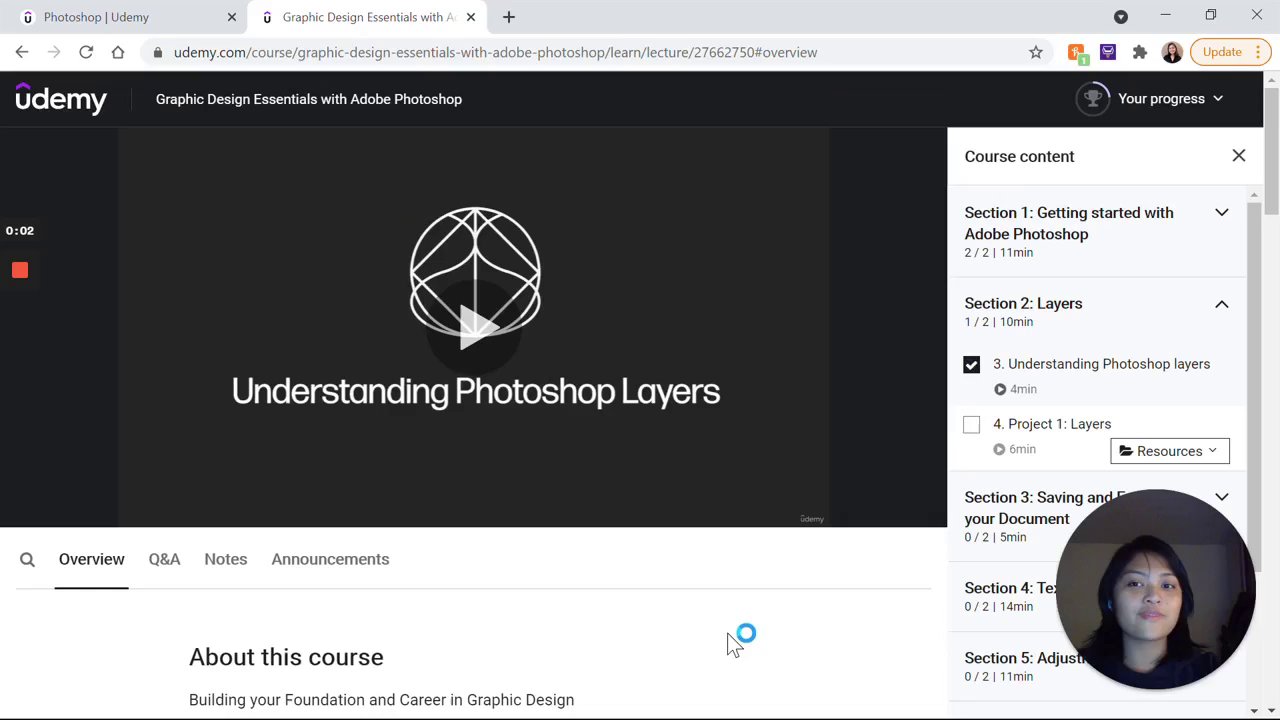Click the address bar URL

(495, 52)
